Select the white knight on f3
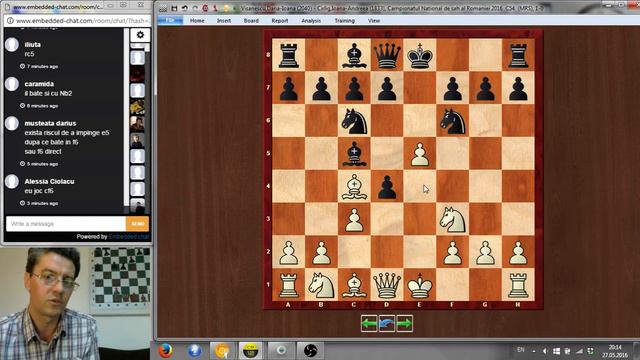The width and height of the screenshot is (640, 360). click(452, 219)
